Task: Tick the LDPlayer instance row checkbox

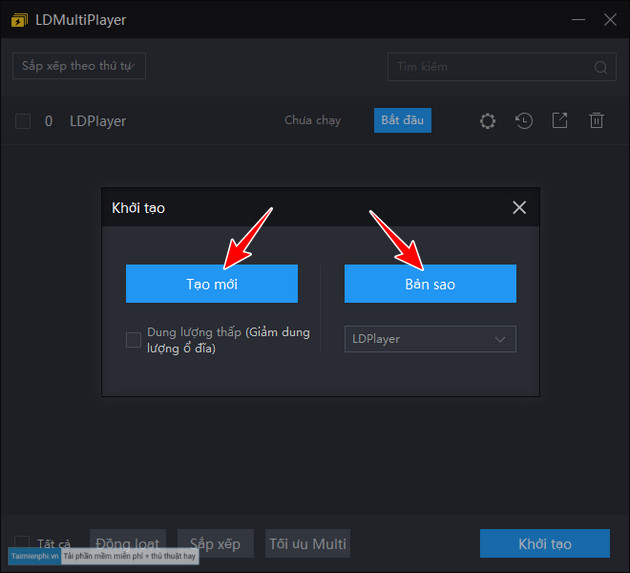Action: point(23,121)
